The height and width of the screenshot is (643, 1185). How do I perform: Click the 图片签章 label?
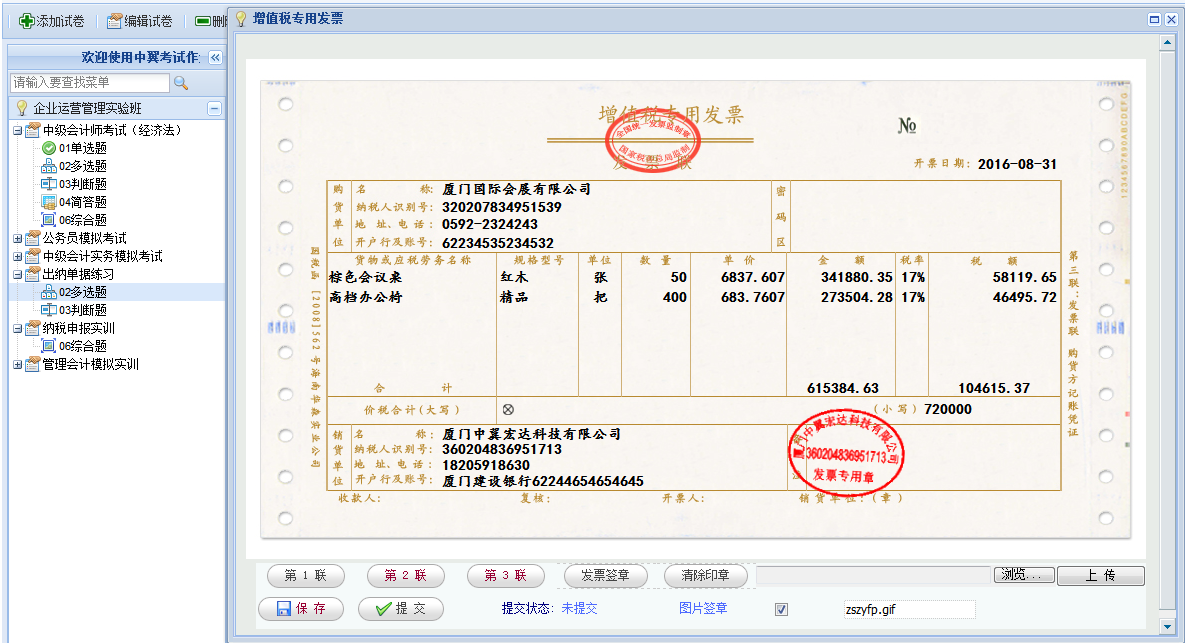703,609
